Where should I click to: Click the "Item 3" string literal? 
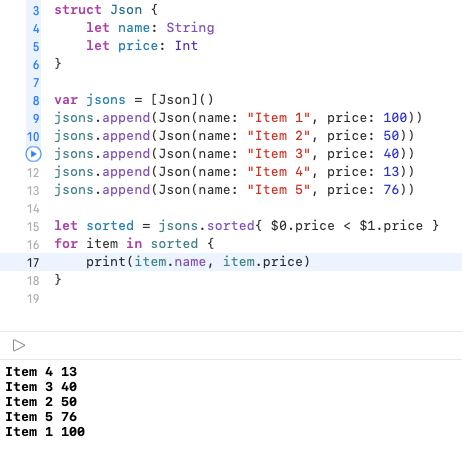(279, 154)
